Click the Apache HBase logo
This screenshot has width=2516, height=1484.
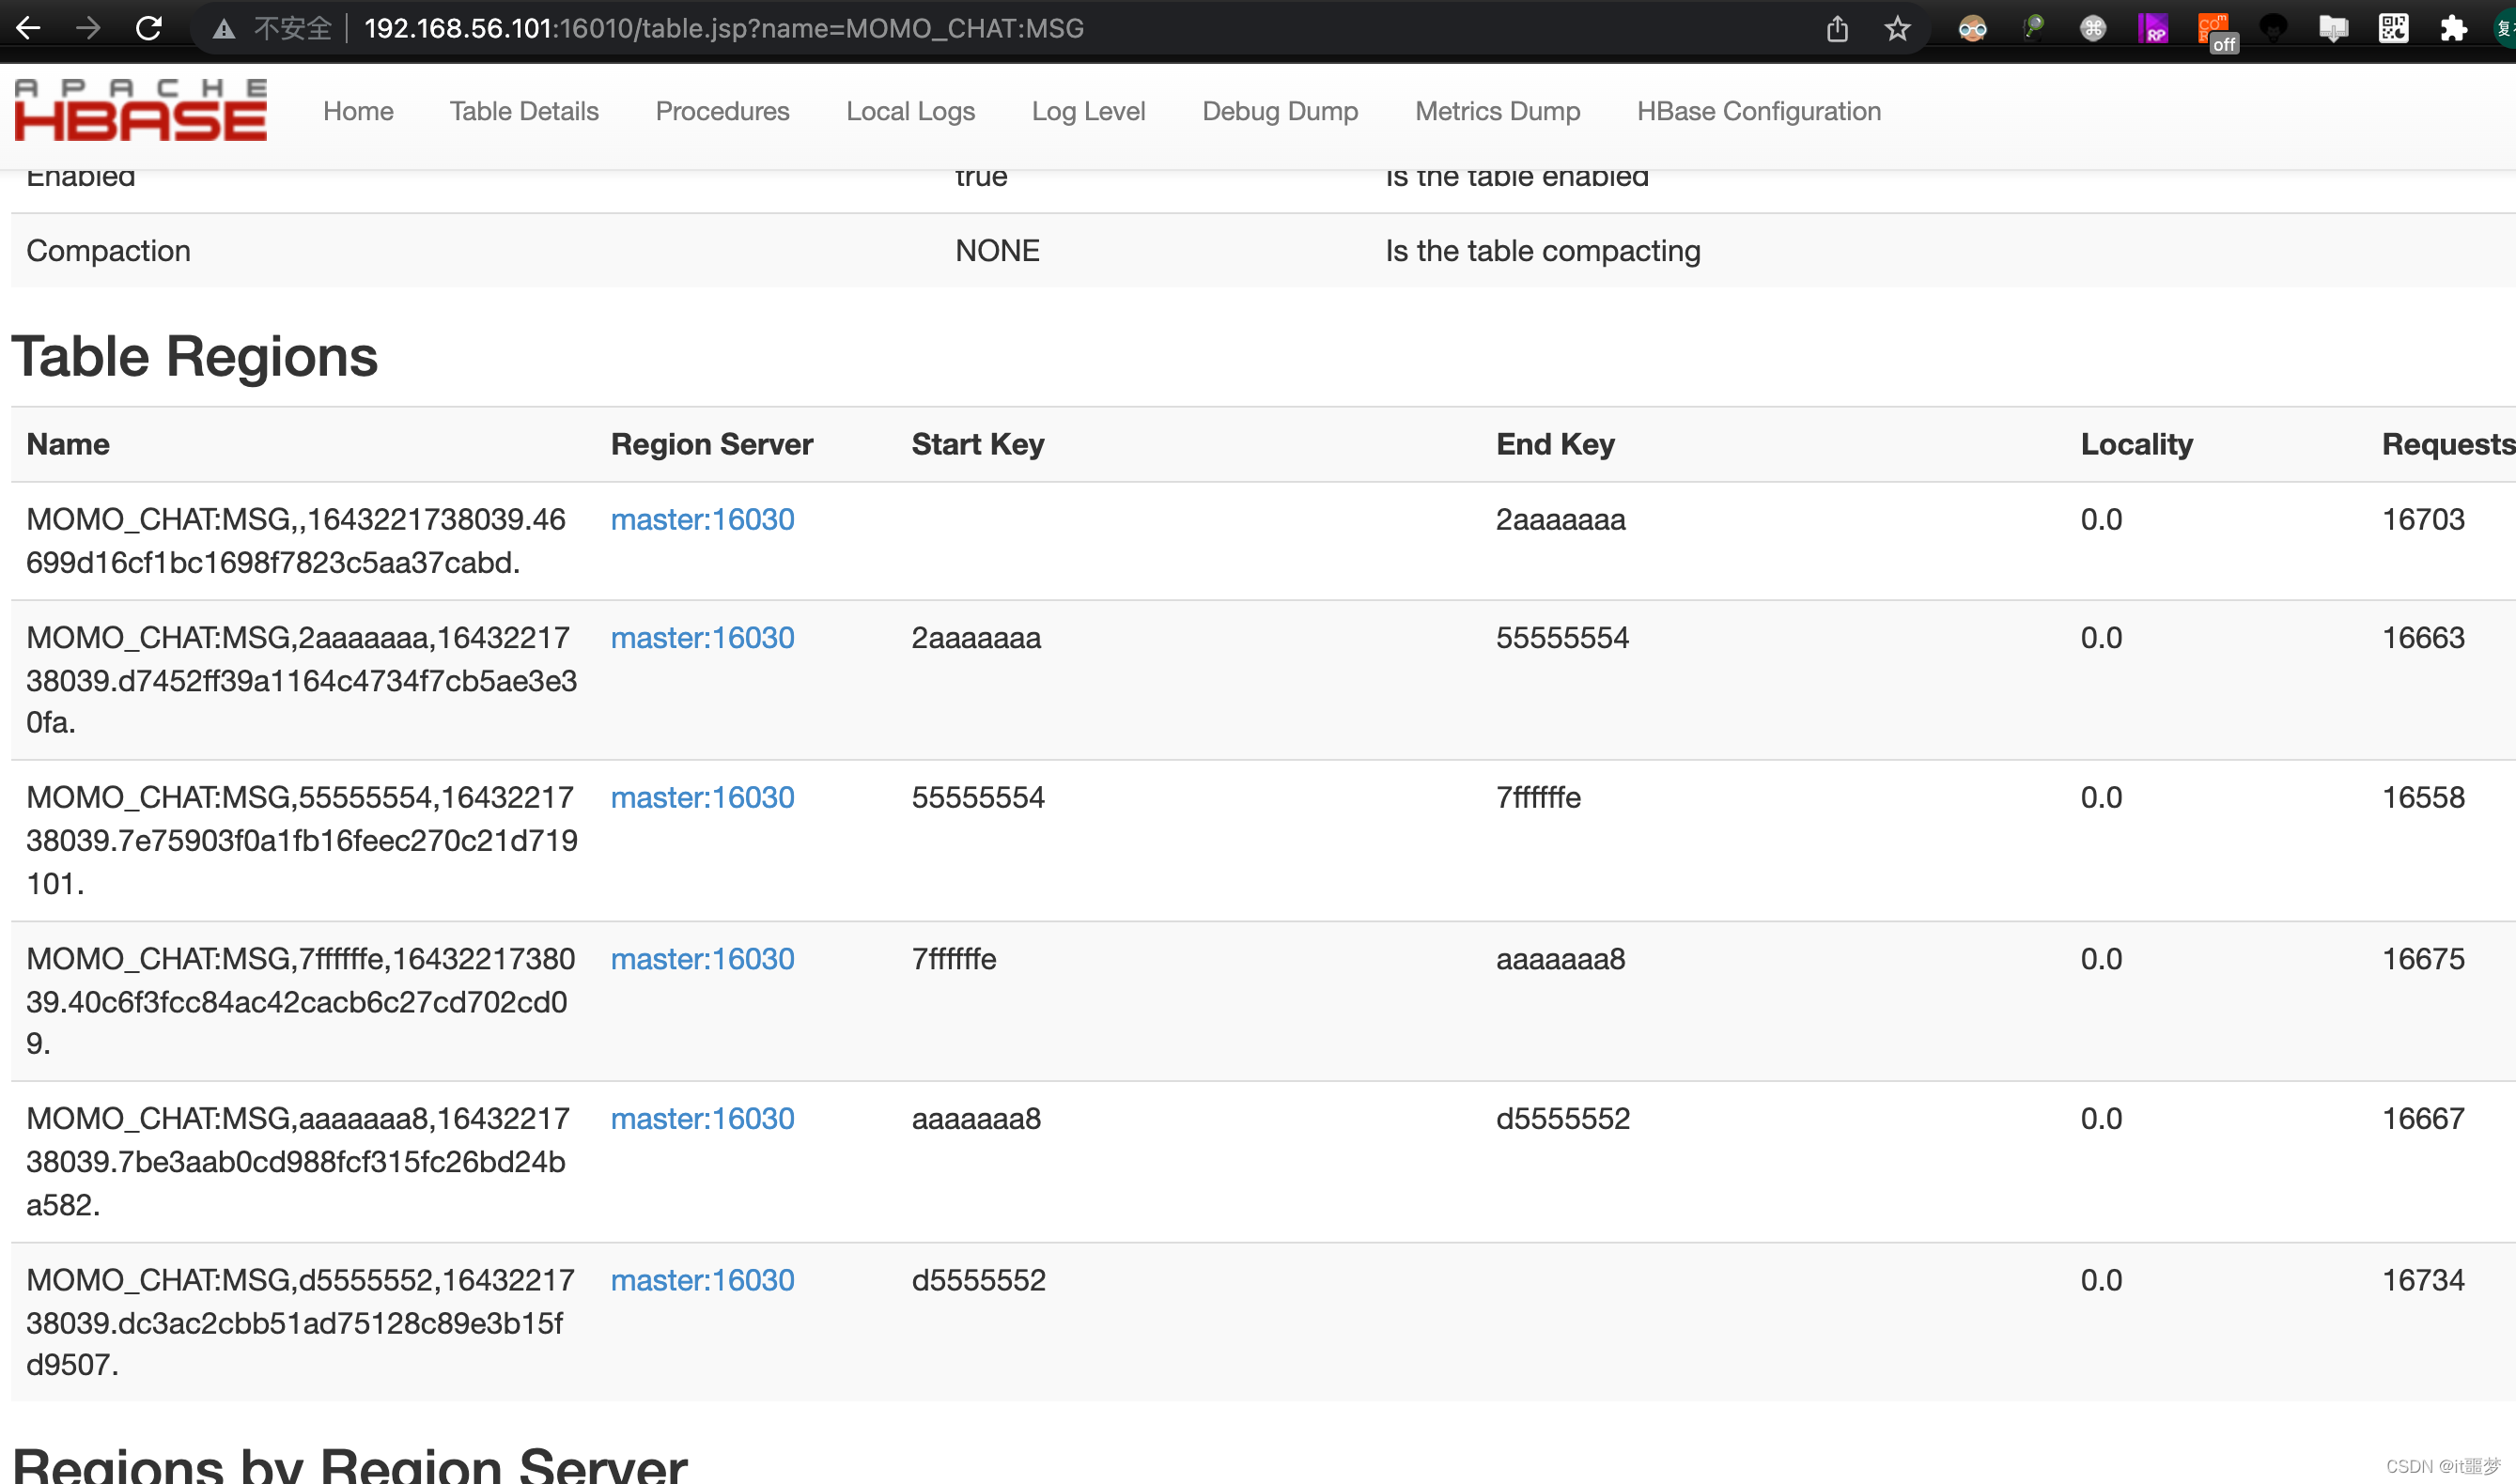tap(141, 110)
